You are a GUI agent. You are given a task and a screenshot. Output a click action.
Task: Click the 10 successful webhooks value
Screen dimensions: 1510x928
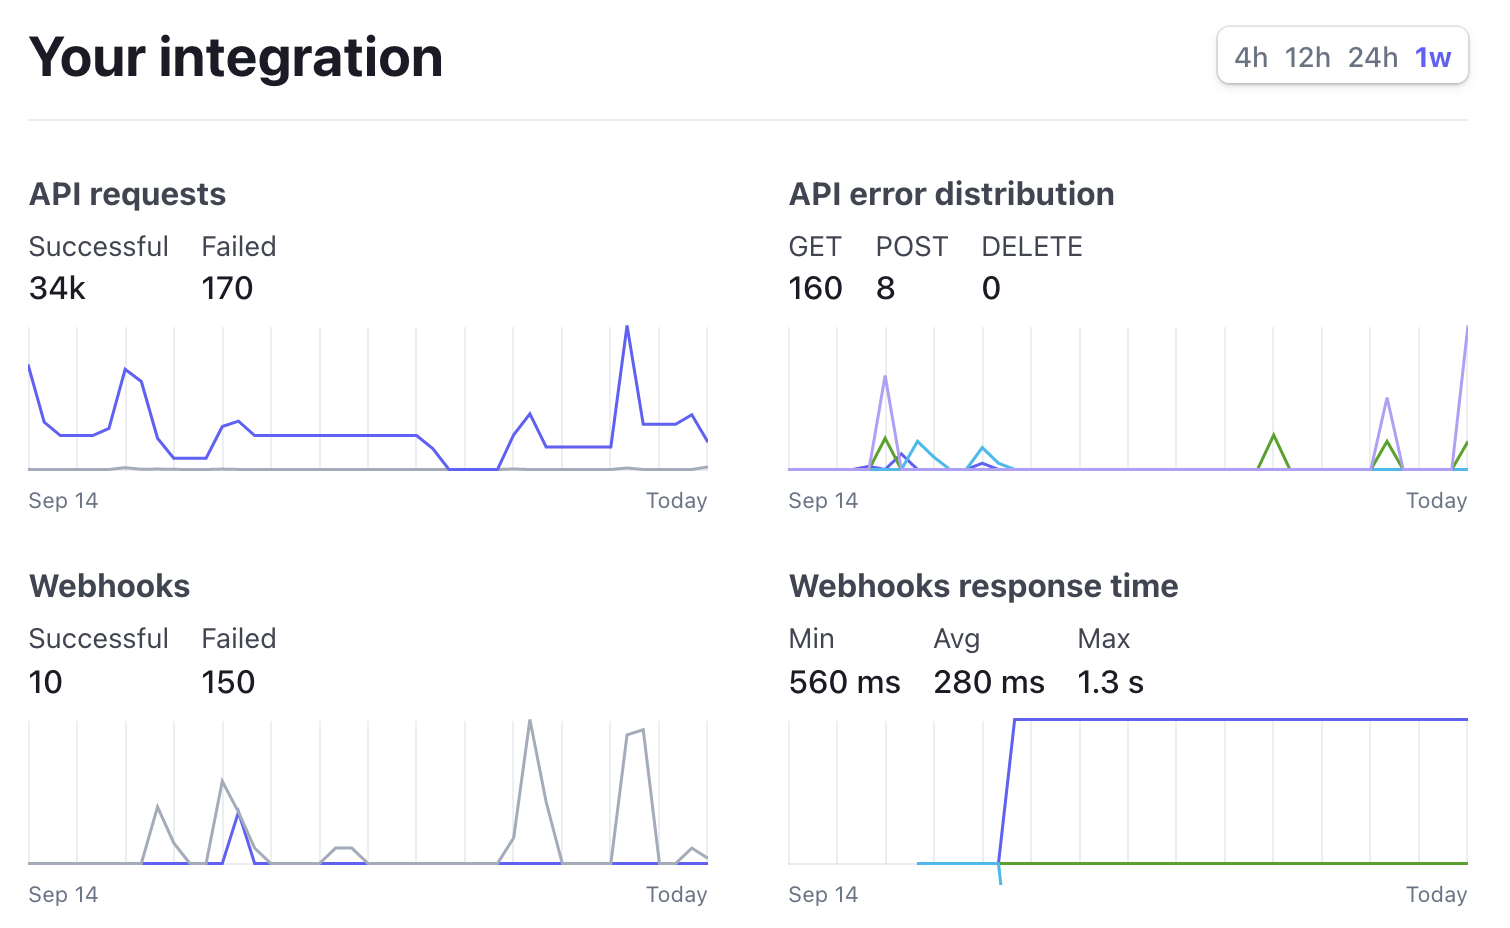[x=46, y=682]
